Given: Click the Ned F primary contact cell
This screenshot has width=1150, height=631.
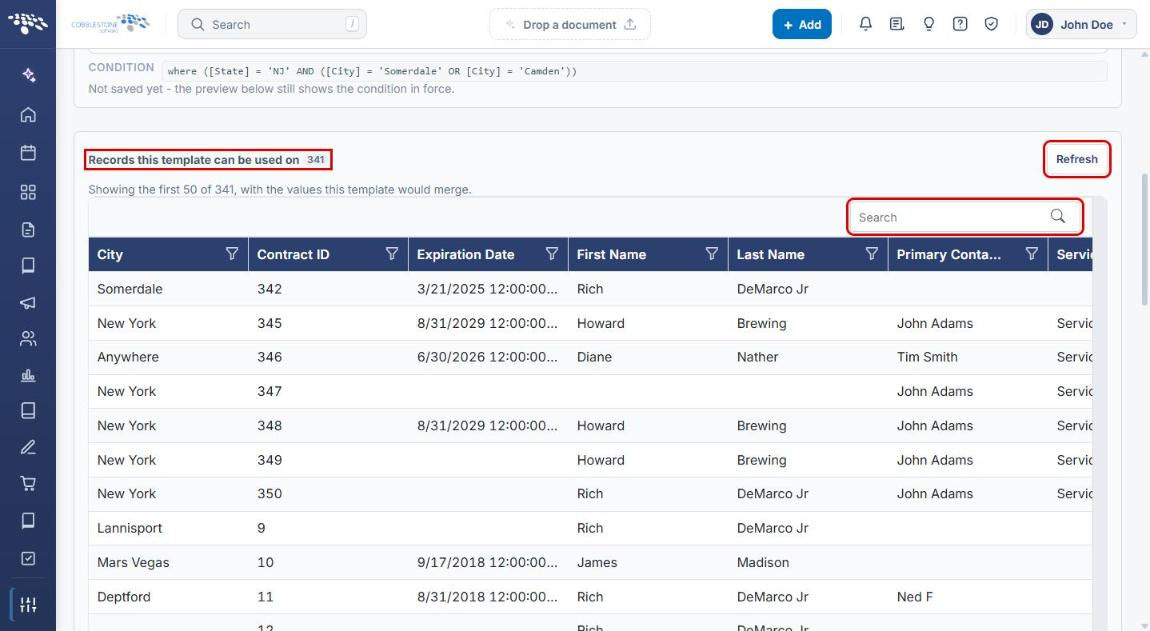Looking at the screenshot, I should (968, 597).
